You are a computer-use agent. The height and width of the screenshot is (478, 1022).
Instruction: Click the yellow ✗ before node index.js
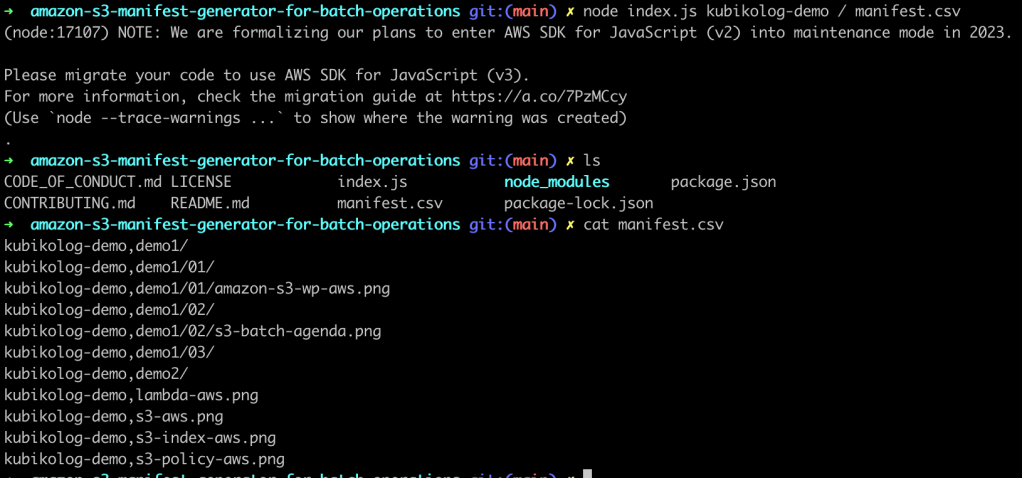point(570,13)
